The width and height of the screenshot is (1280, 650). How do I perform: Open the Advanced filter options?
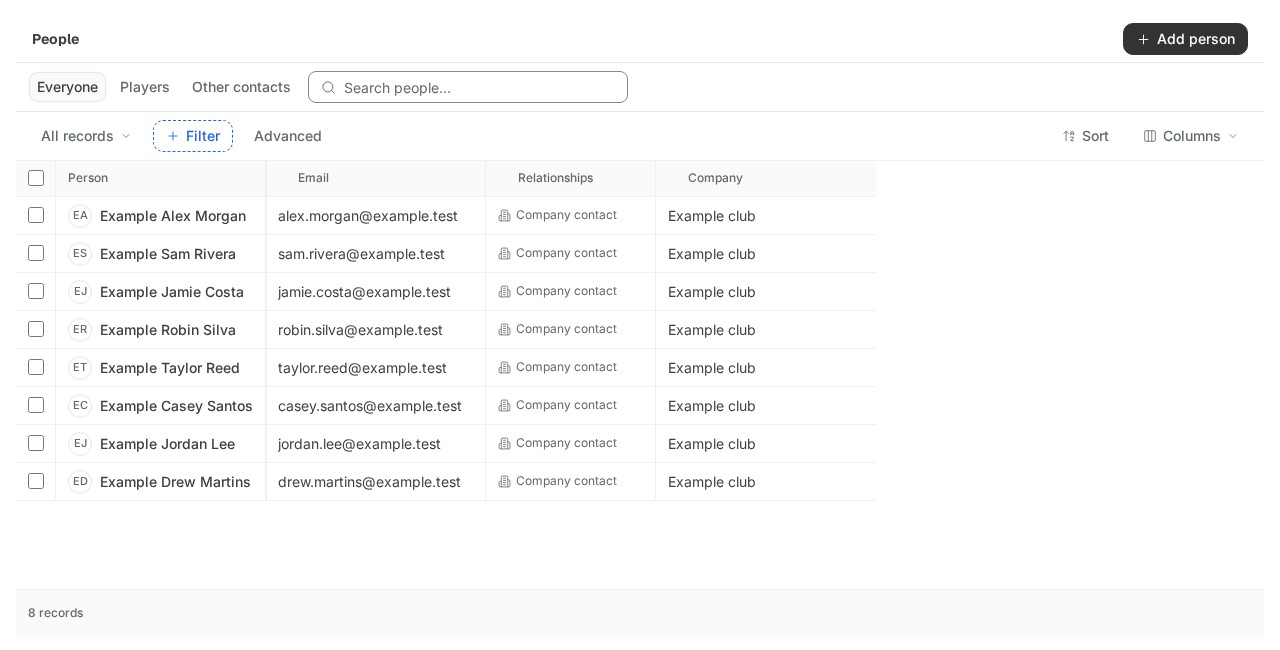[x=288, y=136]
